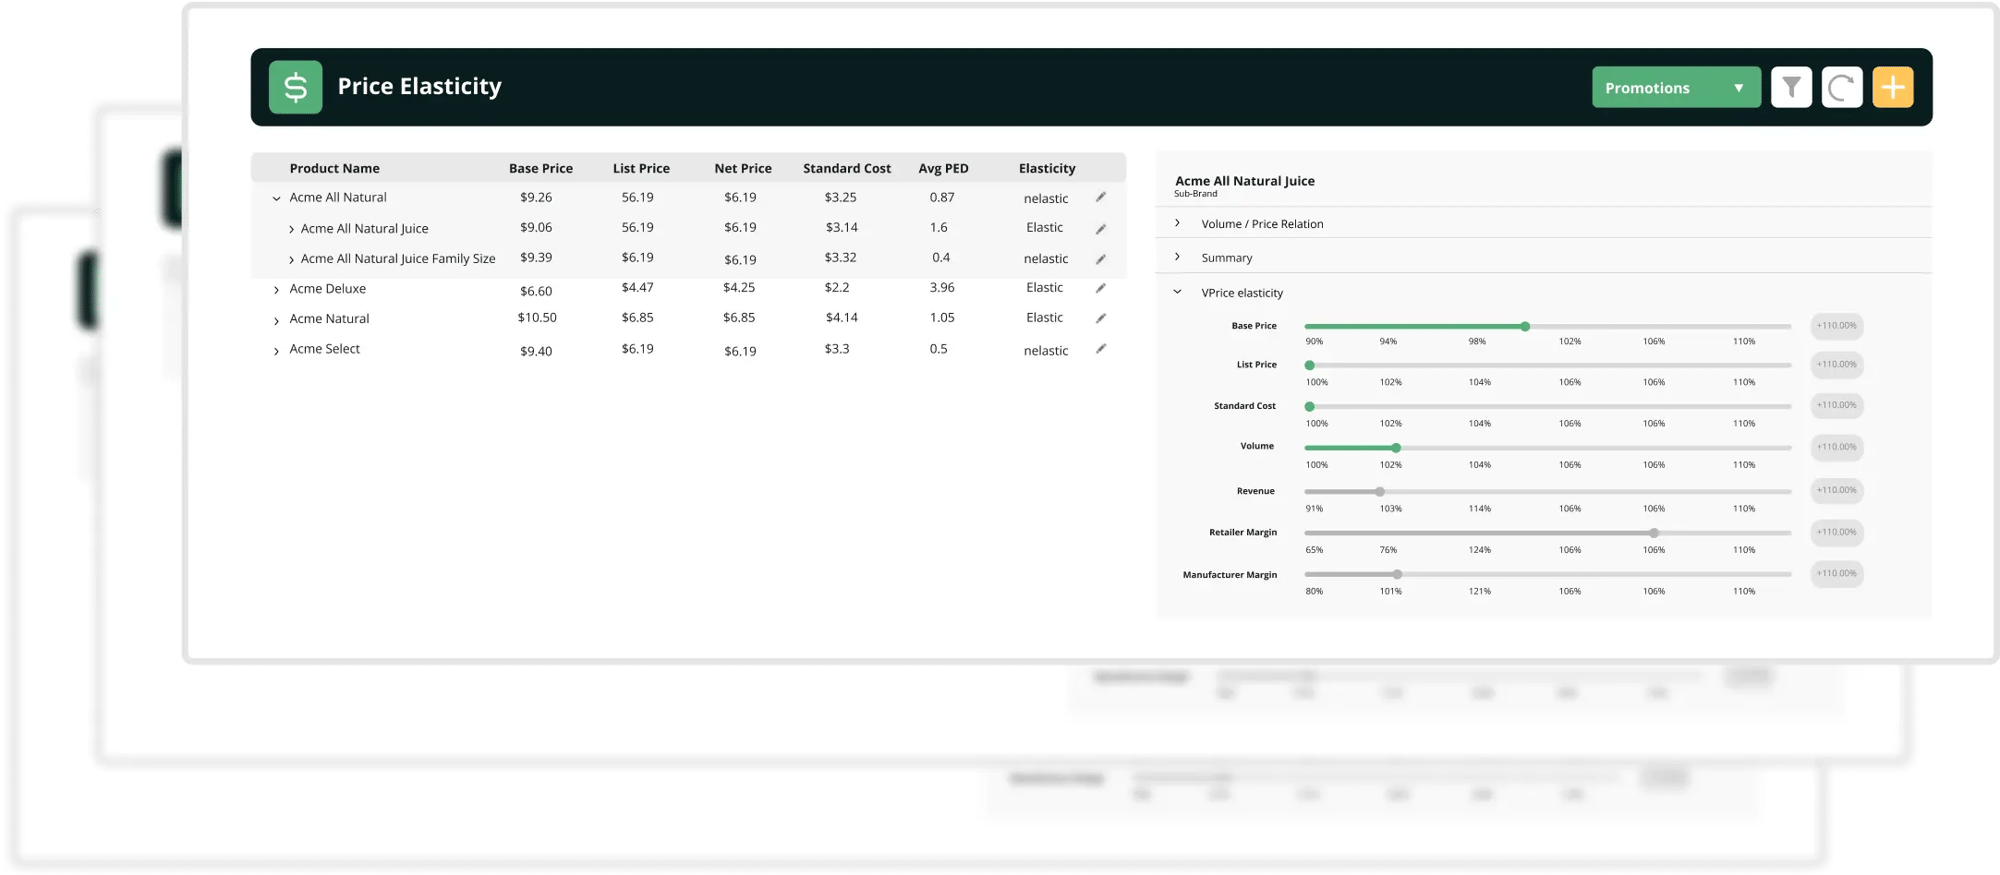Image resolution: width=2000 pixels, height=875 pixels.
Task: Edit the Acme Select row pencil icon
Action: (x=1100, y=349)
